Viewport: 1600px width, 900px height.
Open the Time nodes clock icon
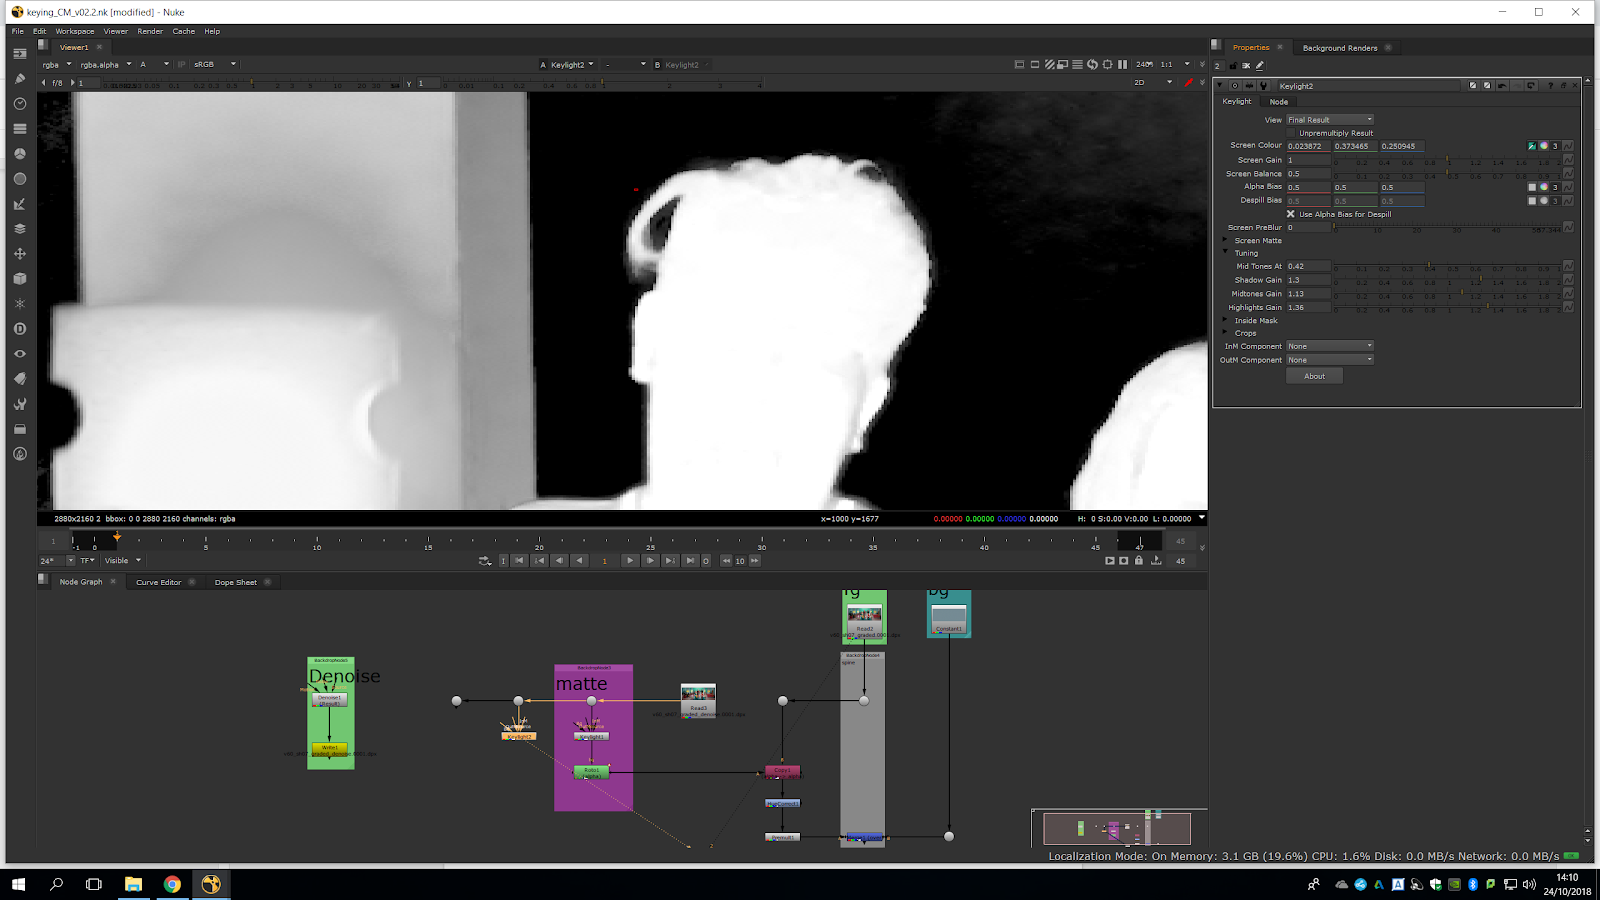tap(19, 104)
